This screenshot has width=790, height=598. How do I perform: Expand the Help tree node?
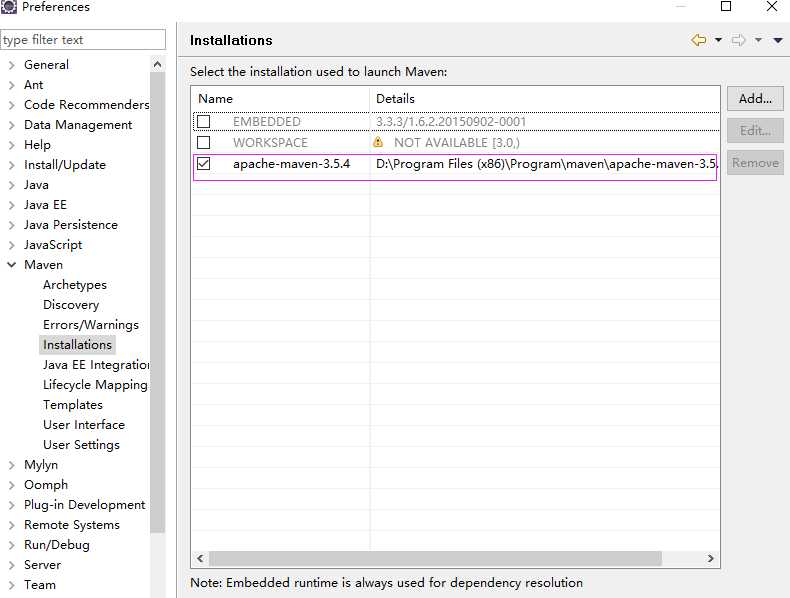[12, 145]
